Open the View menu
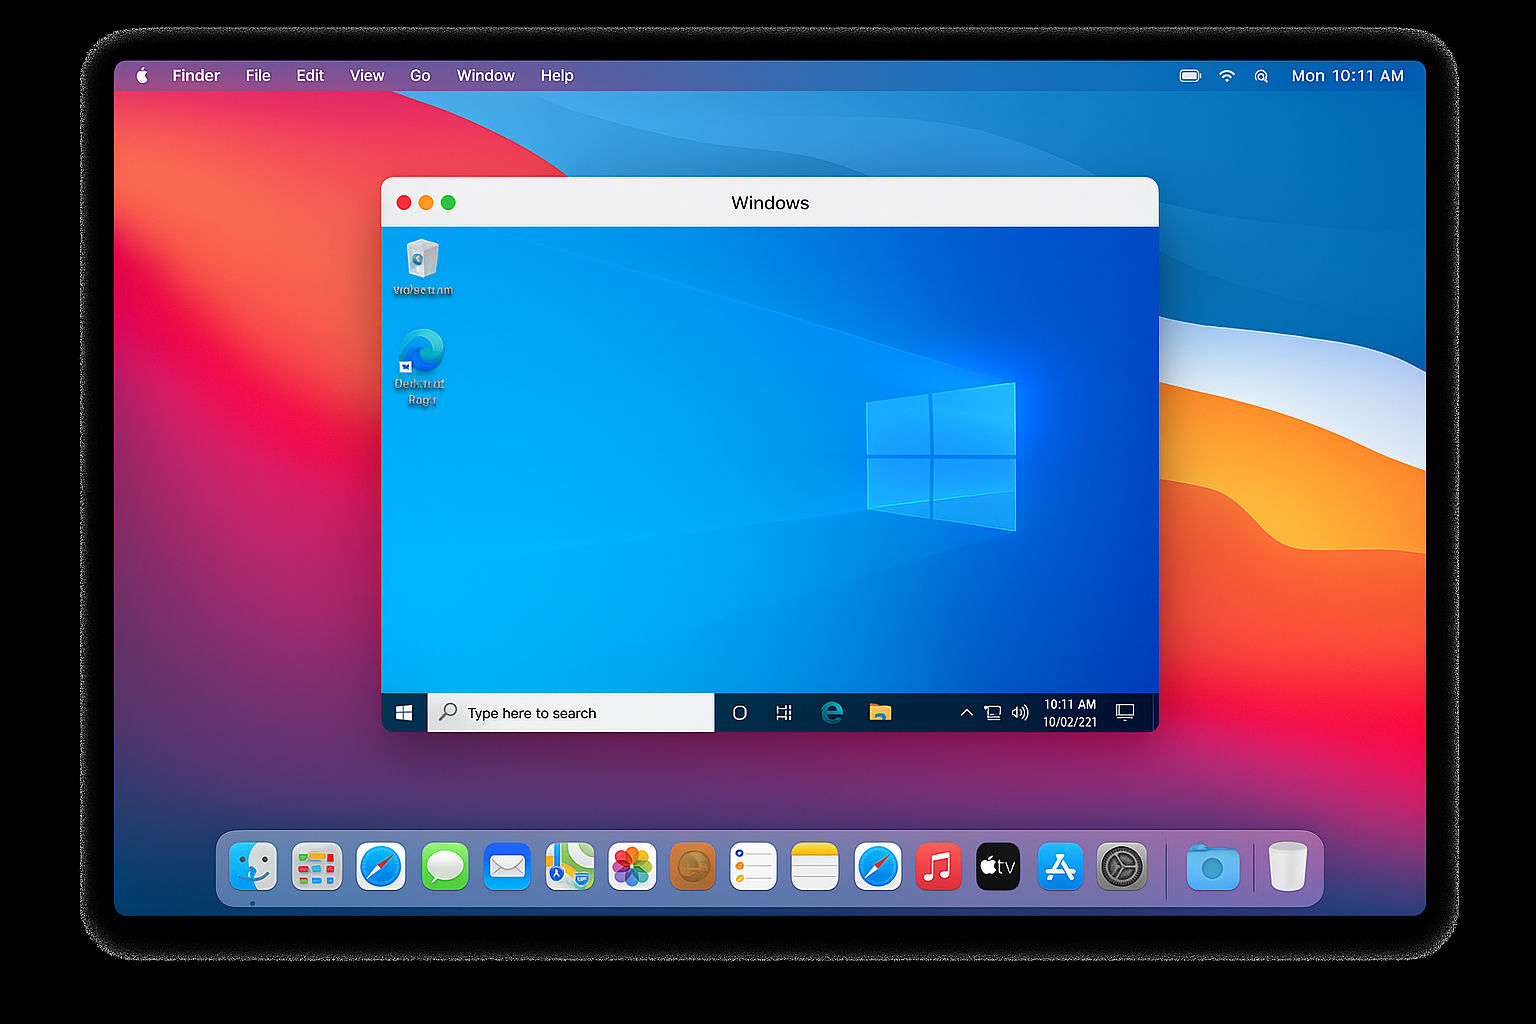This screenshot has width=1536, height=1024. [x=367, y=76]
